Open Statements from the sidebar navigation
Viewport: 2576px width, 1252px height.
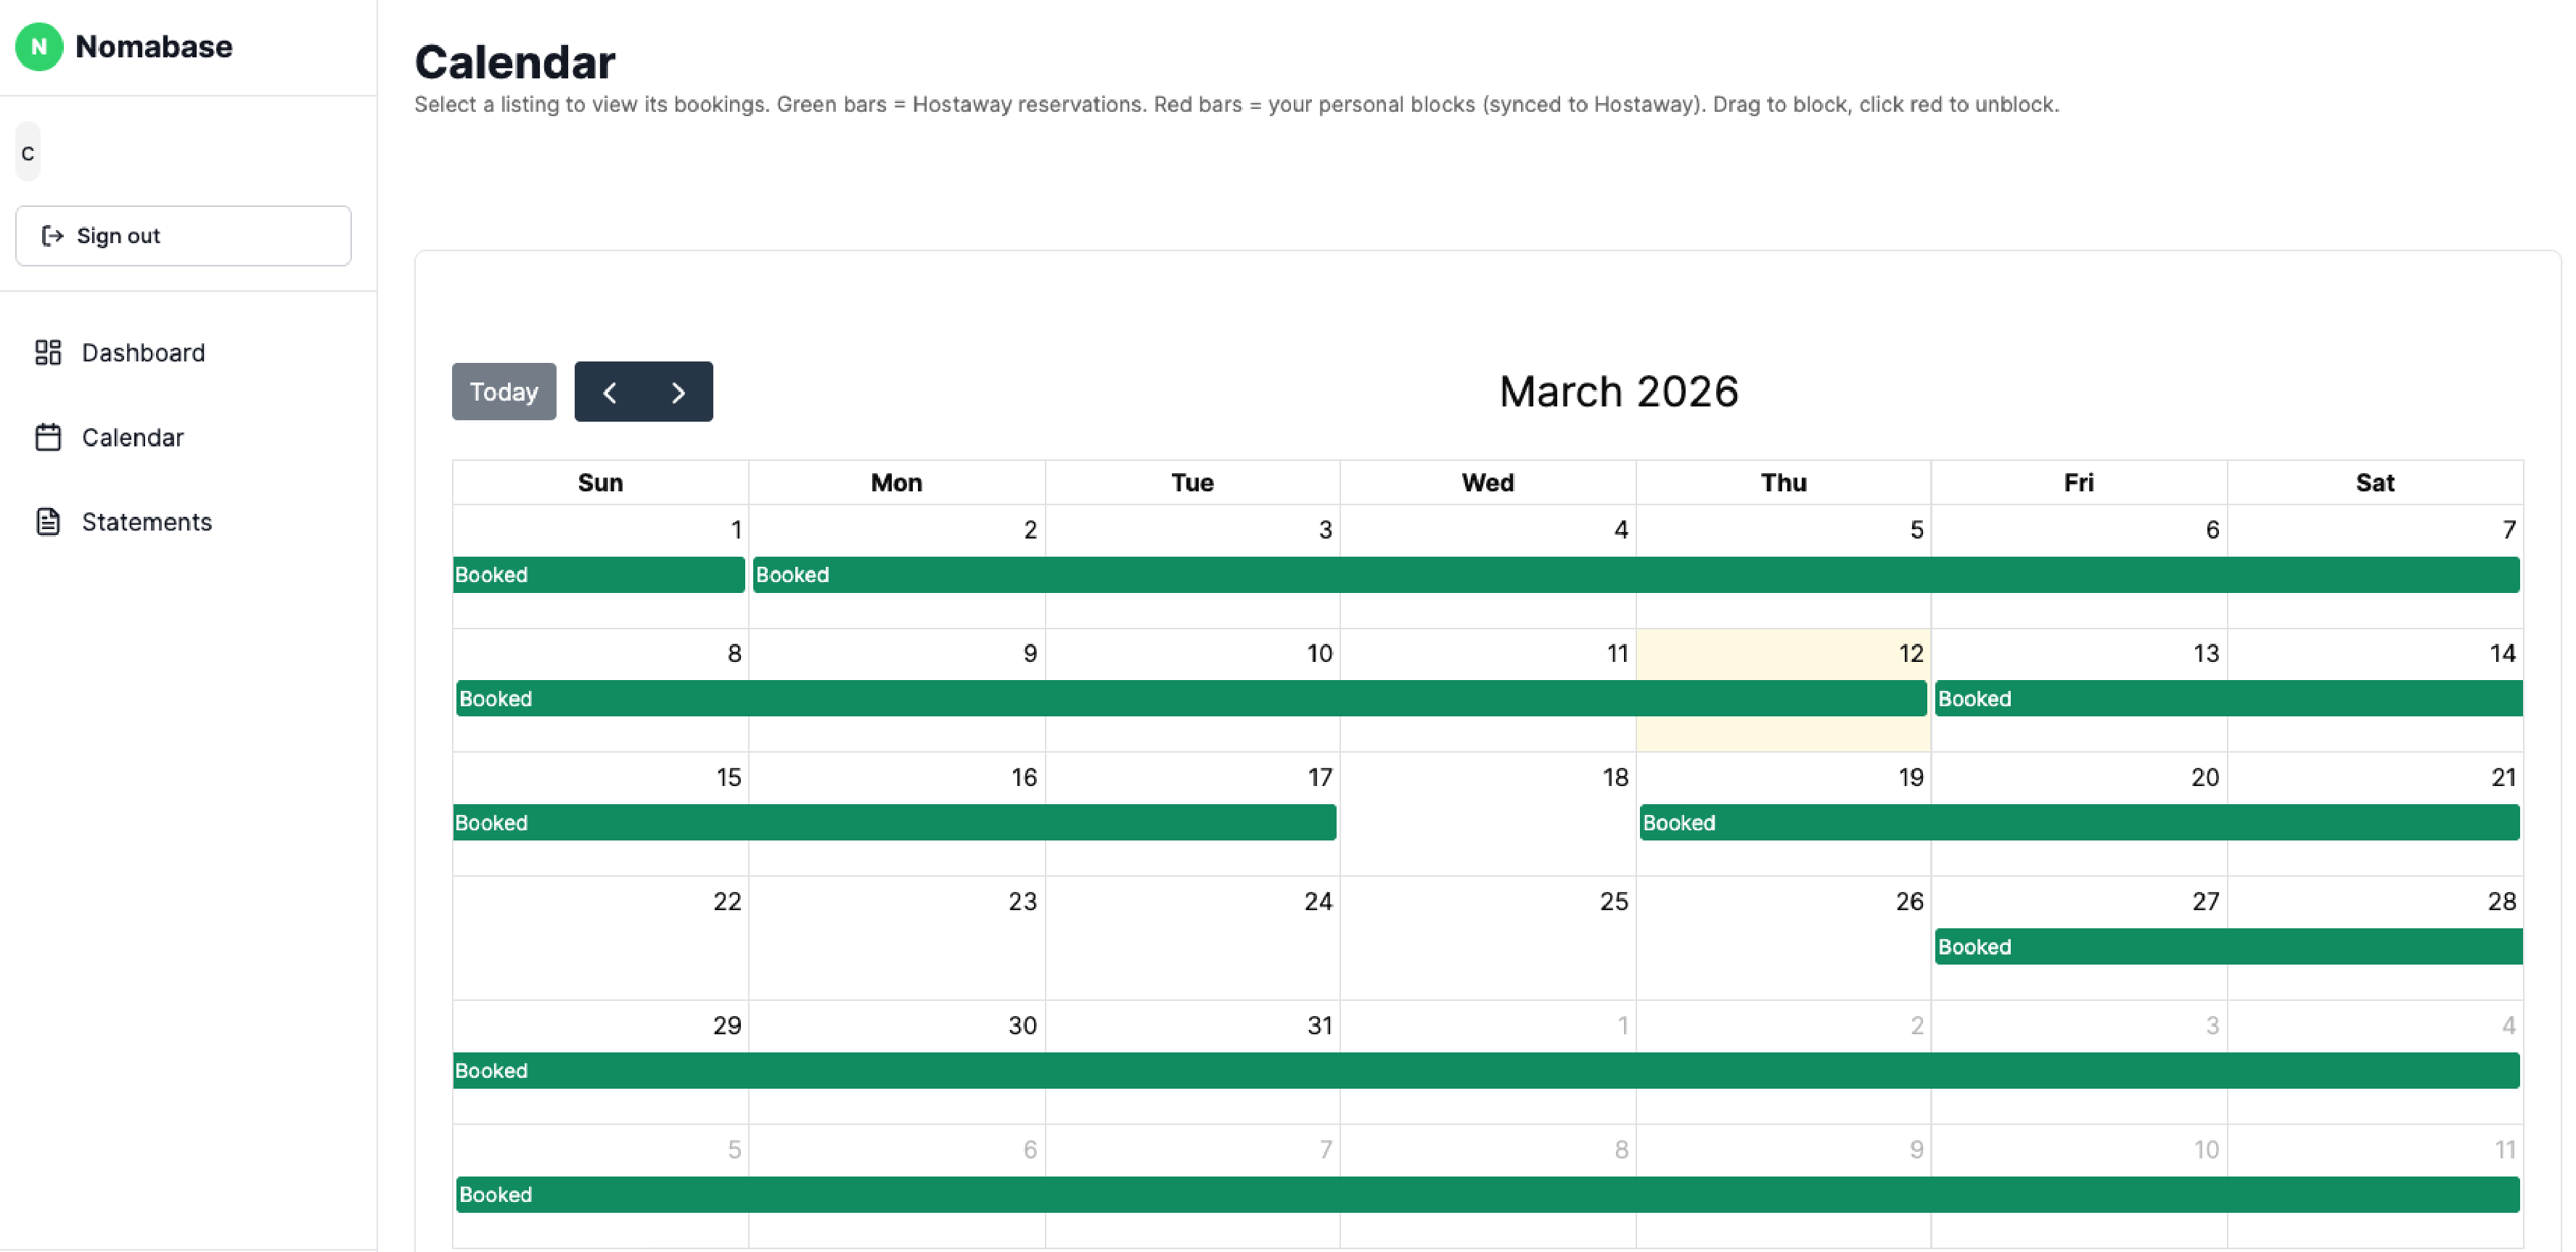[x=146, y=521]
